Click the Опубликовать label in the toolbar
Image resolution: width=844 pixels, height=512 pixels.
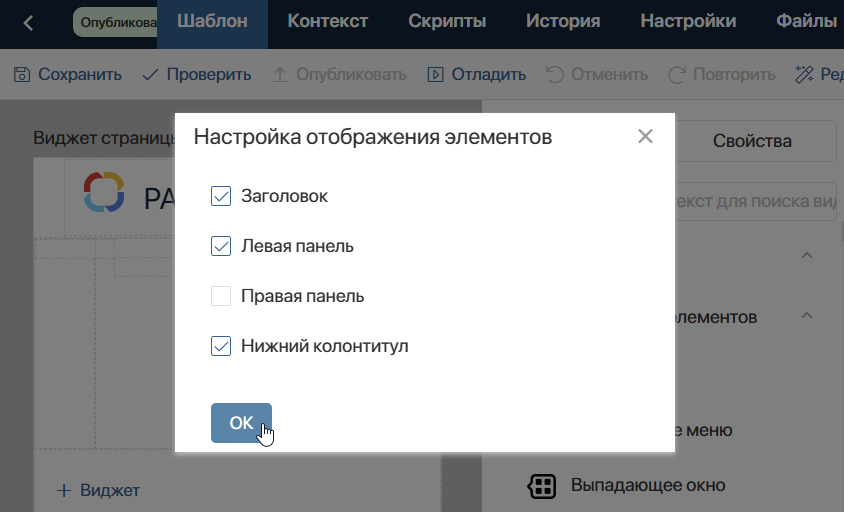[351, 74]
